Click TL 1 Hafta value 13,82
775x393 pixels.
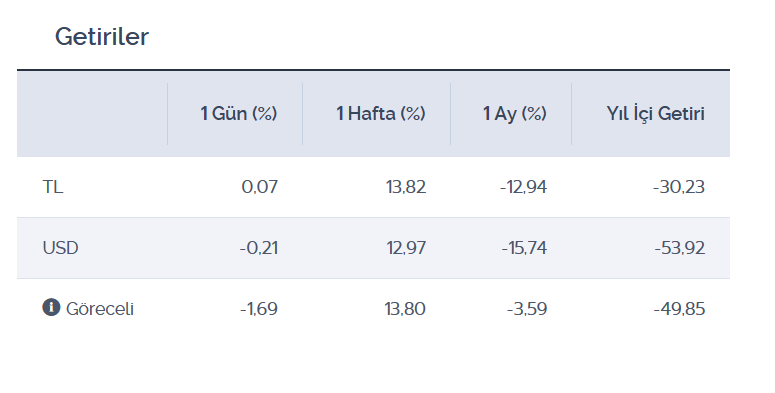tap(406, 187)
